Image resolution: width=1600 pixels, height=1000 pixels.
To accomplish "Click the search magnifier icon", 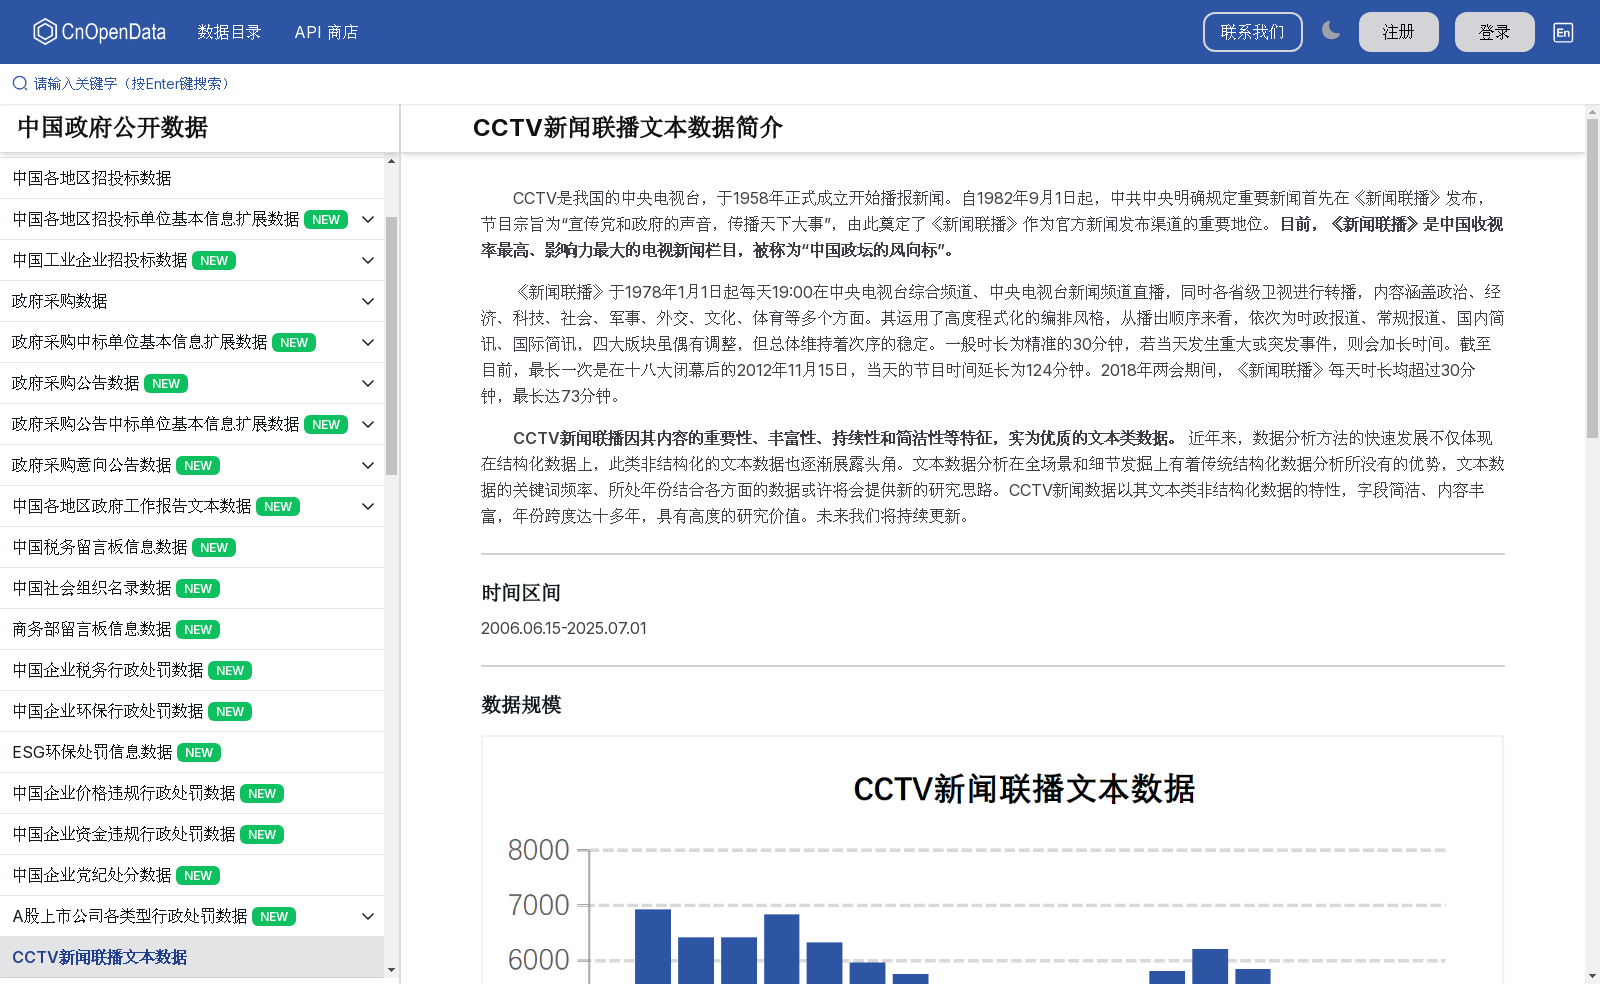I will point(20,84).
